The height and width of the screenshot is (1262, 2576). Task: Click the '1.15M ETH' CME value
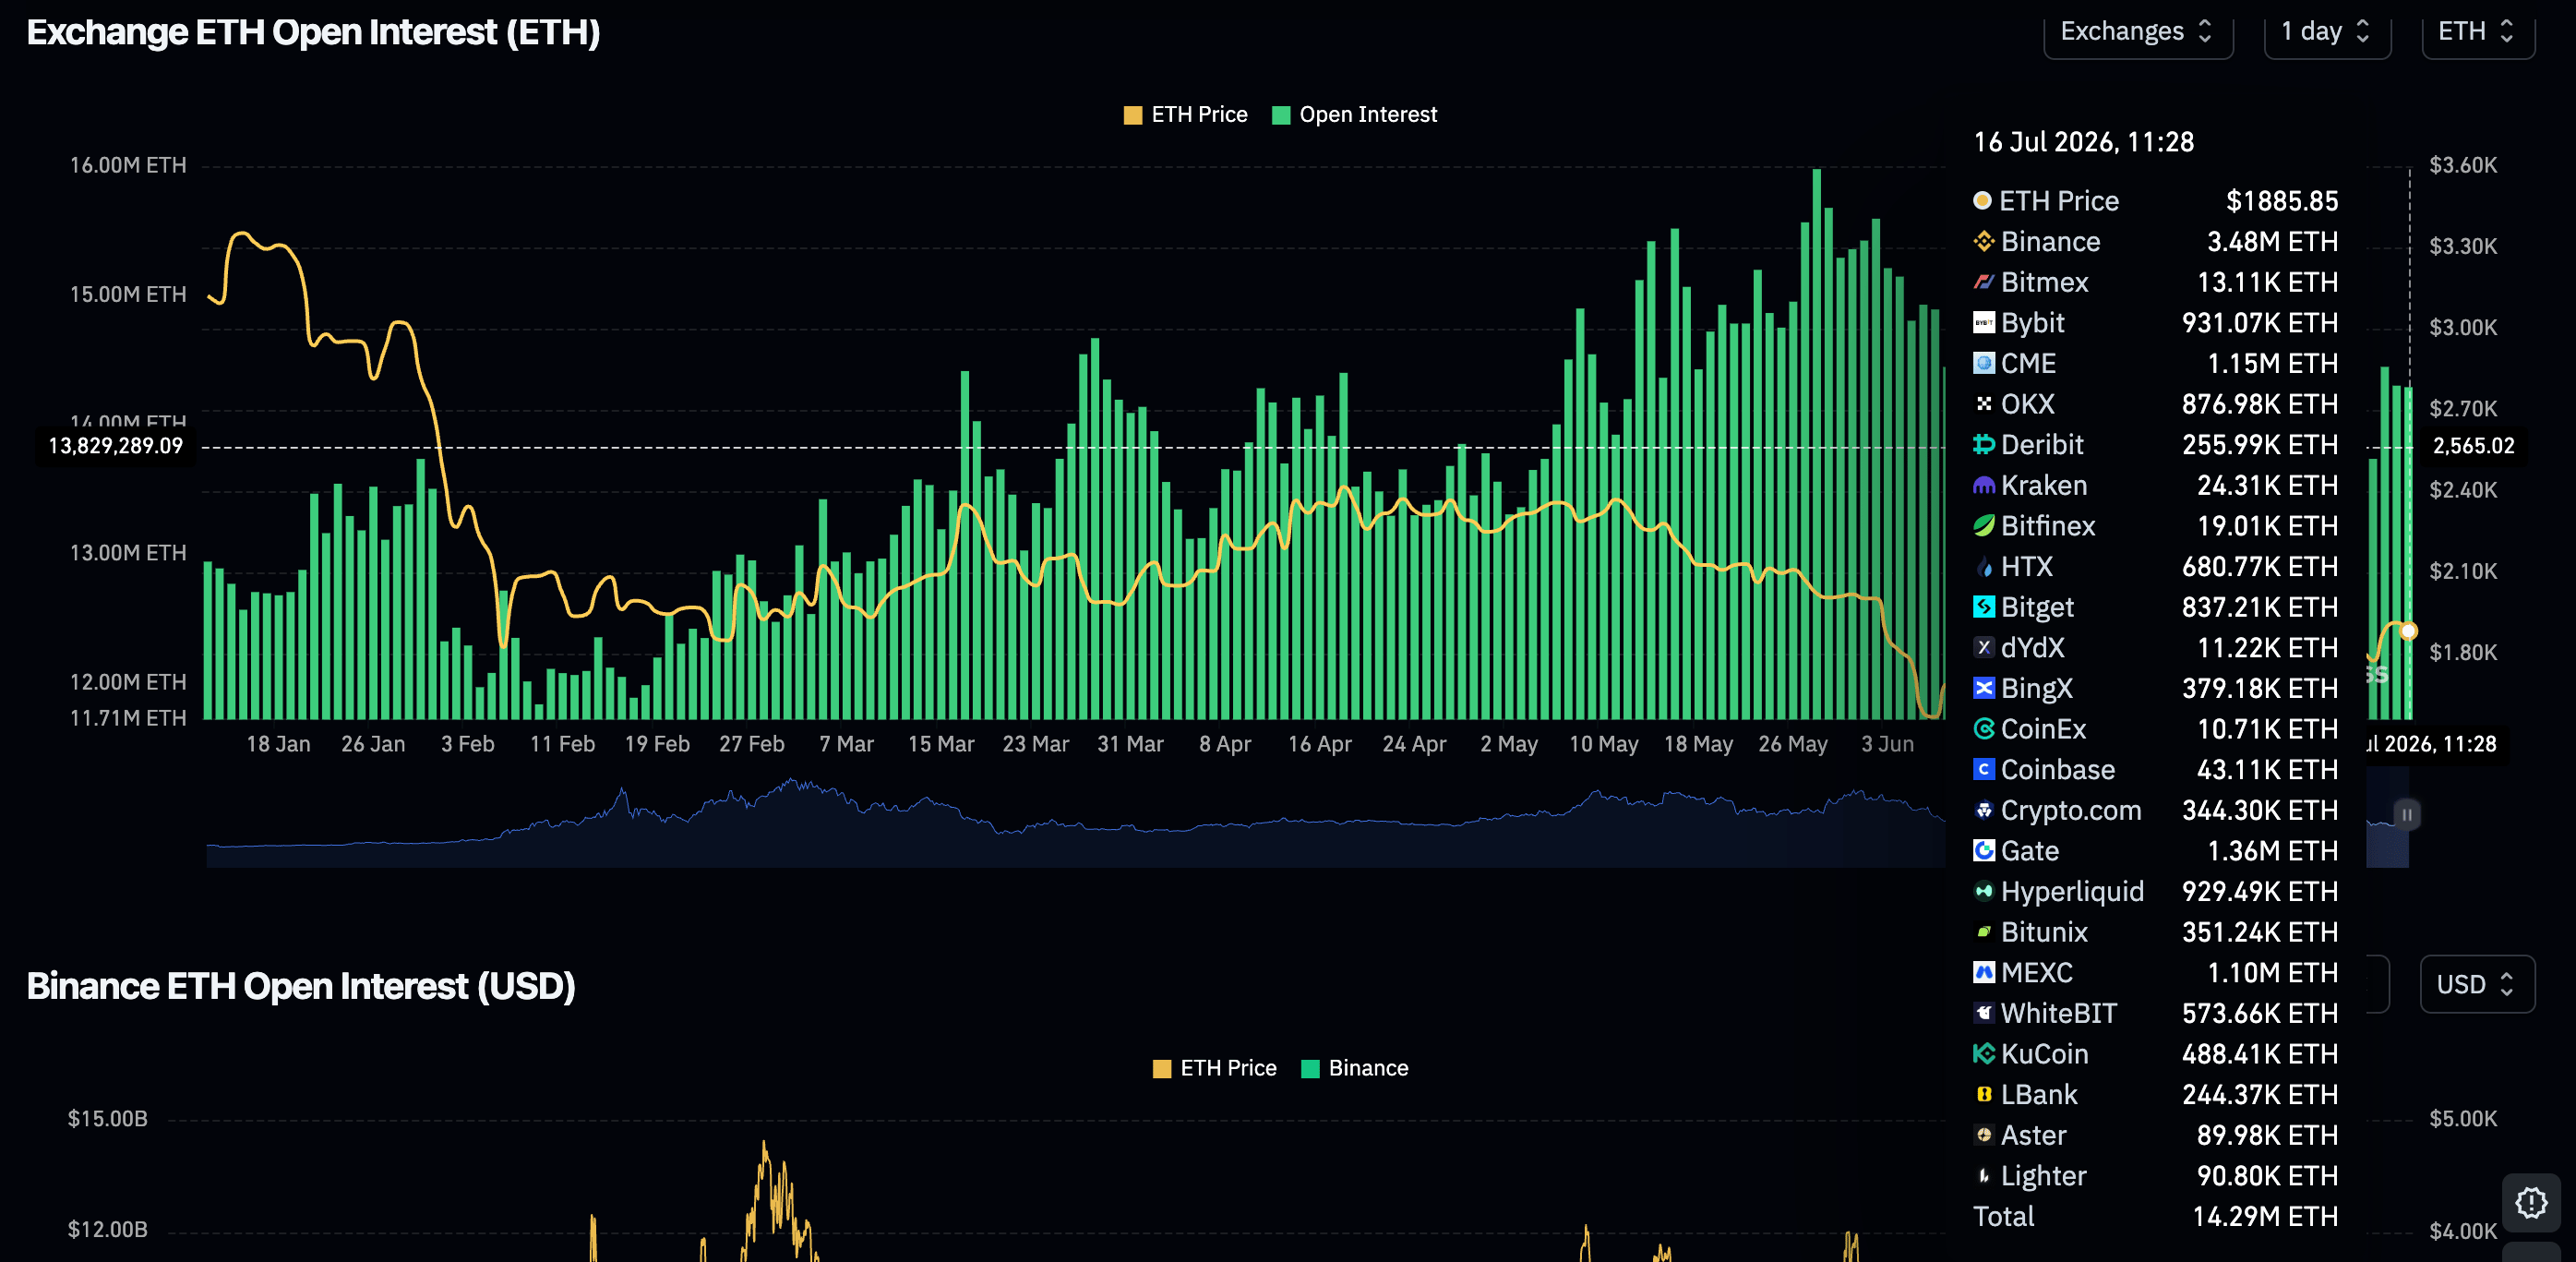point(2272,363)
